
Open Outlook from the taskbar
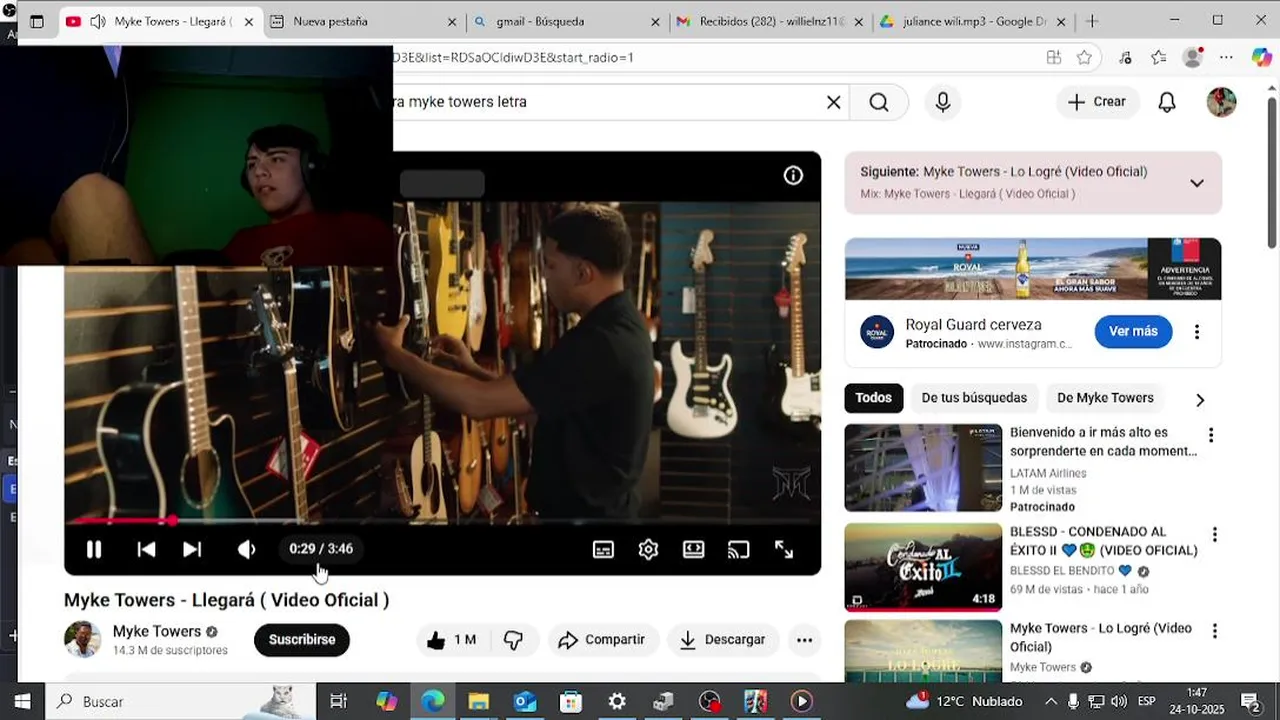[525, 702]
